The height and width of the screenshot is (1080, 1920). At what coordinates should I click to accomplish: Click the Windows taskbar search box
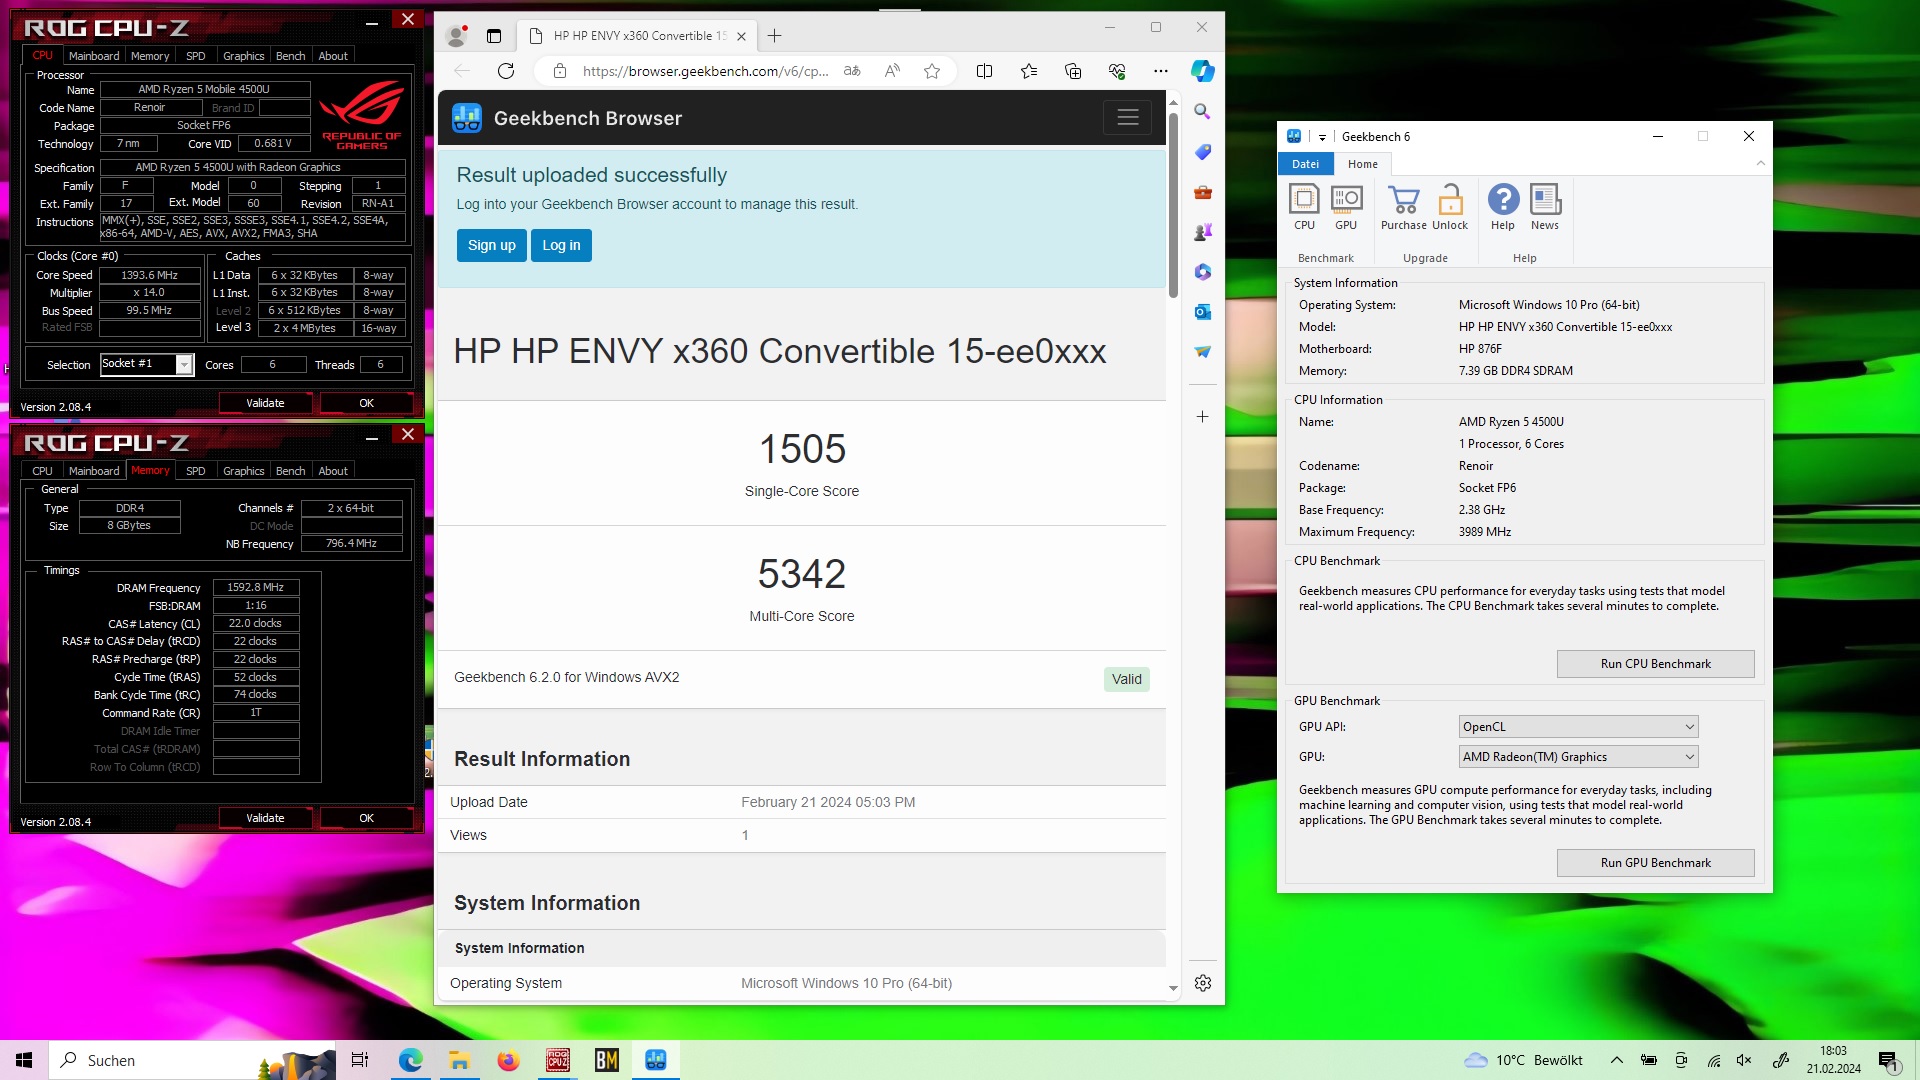(x=192, y=1060)
